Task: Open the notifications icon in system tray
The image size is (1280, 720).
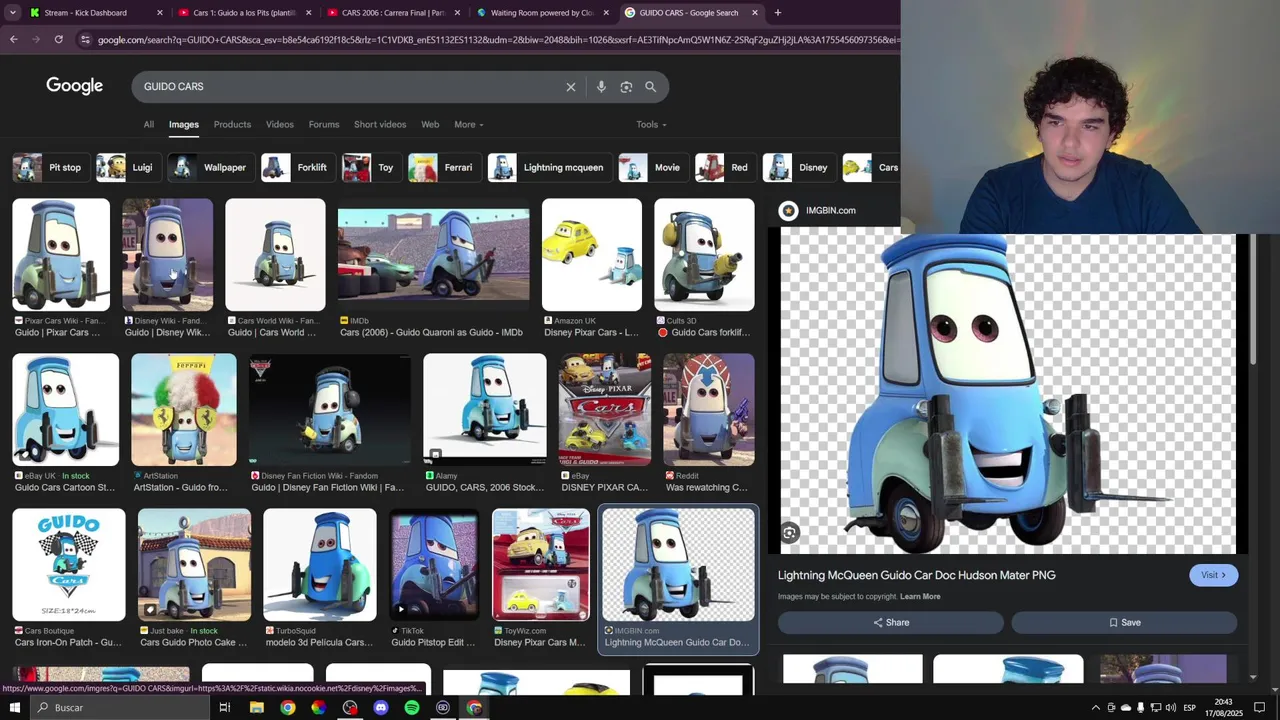Action: pyautogui.click(x=1259, y=708)
